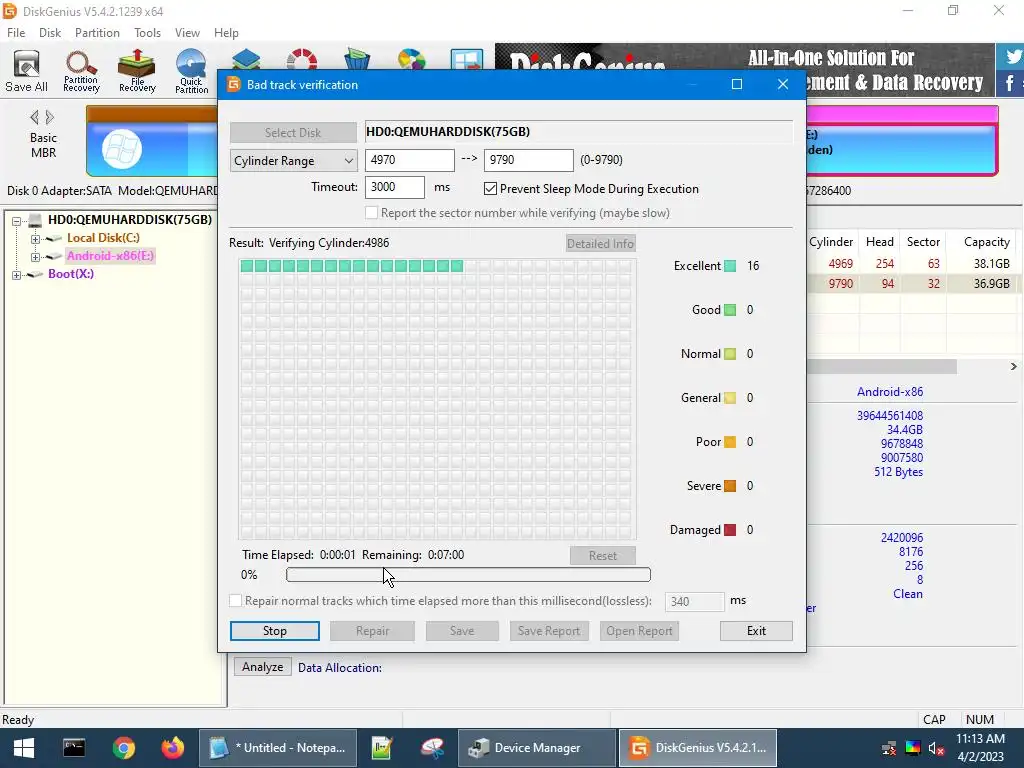Click the Capacity column header
1024x768 pixels.
pos(986,242)
